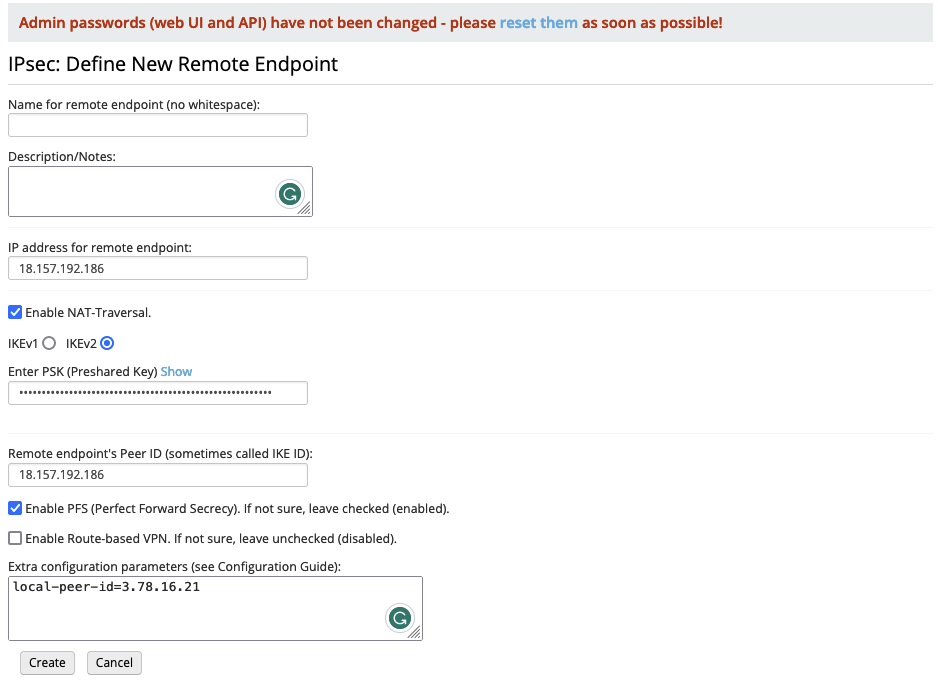This screenshot has width=938, height=694.
Task: Select the IKEv1 radio button
Action: coord(49,343)
